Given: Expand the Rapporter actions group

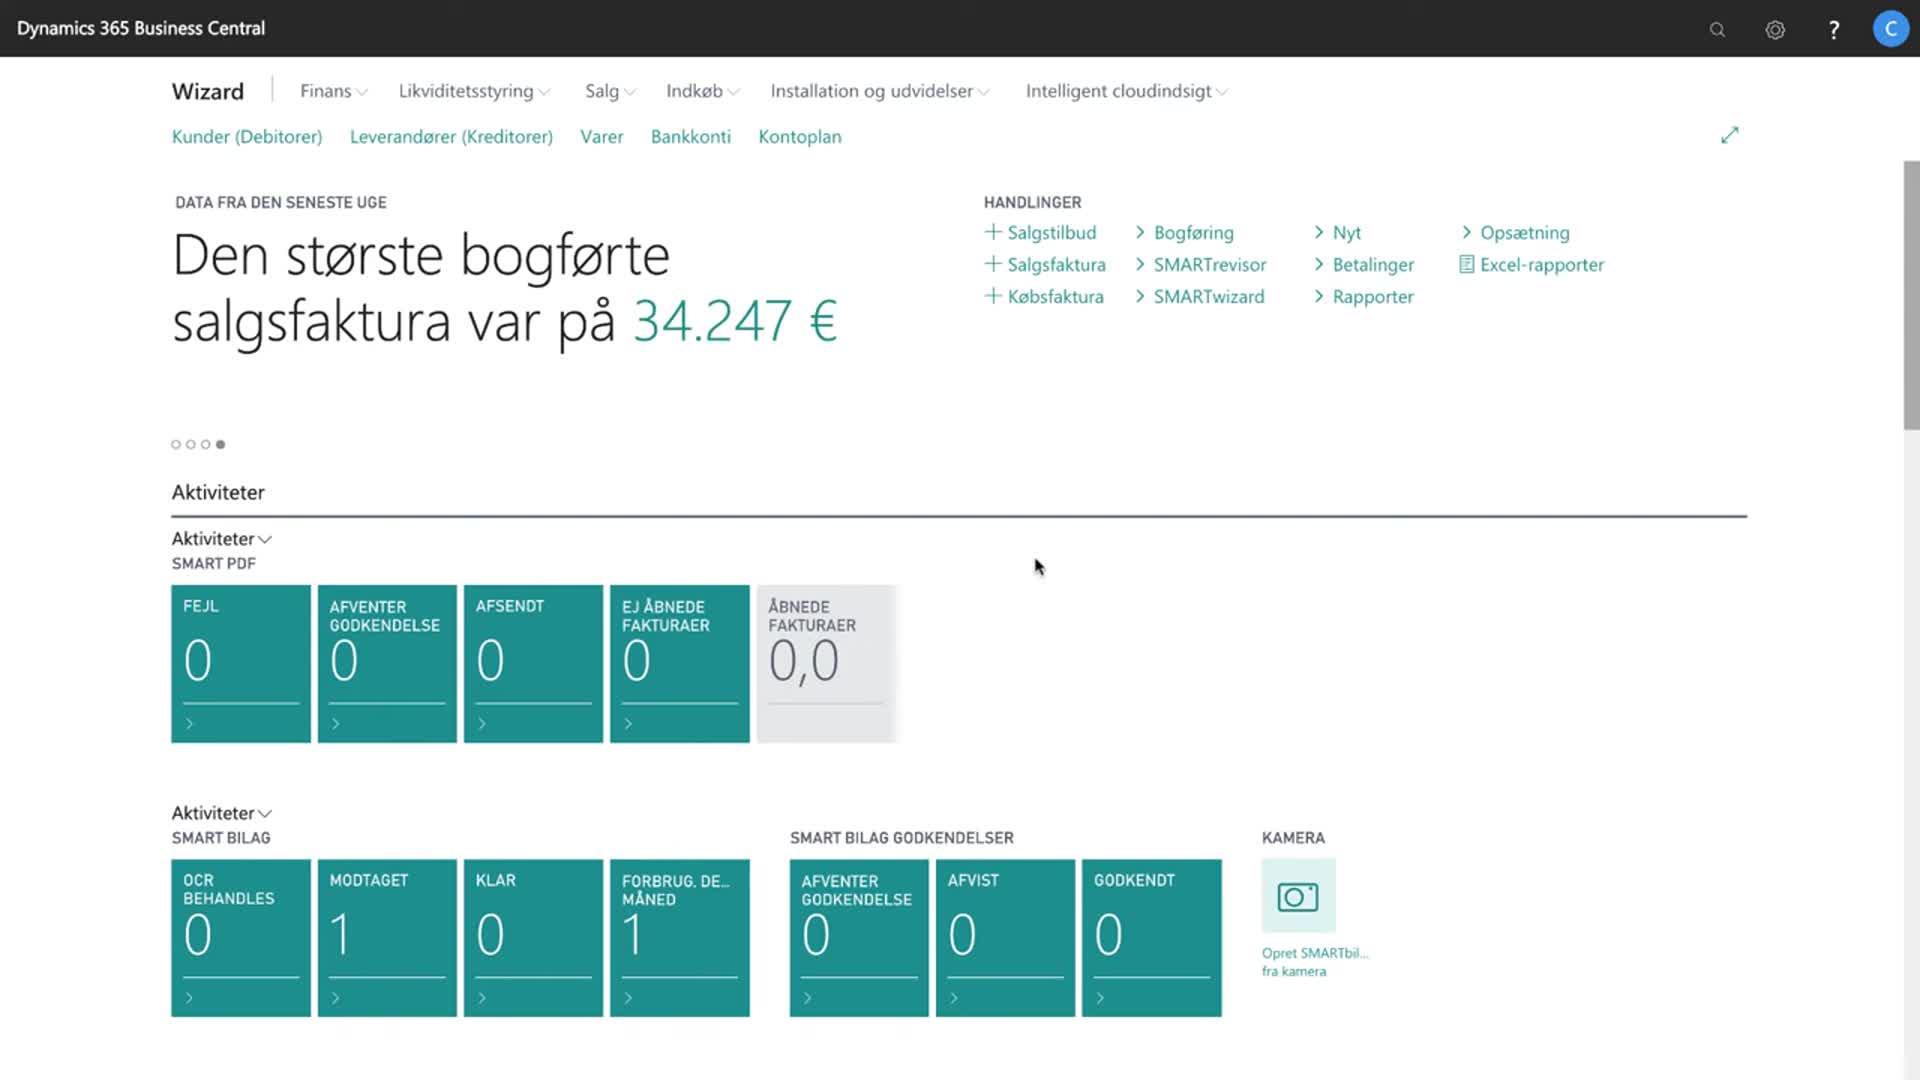Looking at the screenshot, I should (1363, 296).
